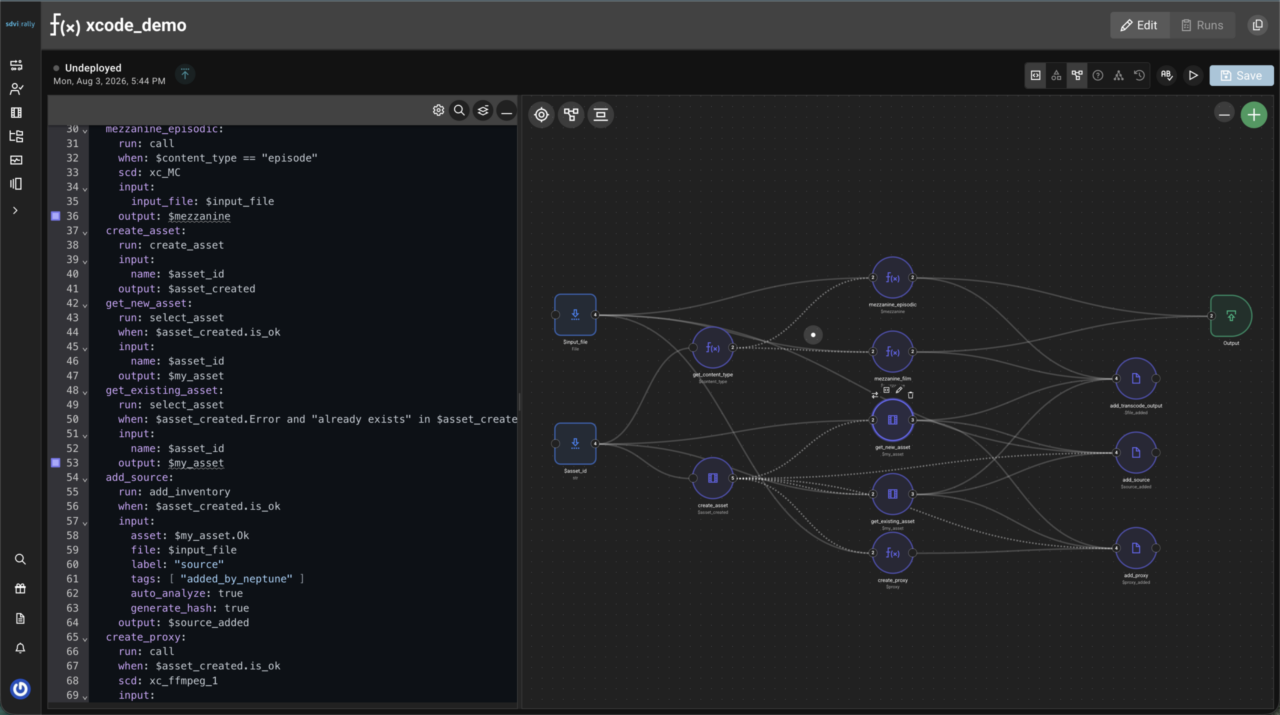Switch to Edit mode
Image resolution: width=1280 pixels, height=715 pixels.
coord(1139,25)
